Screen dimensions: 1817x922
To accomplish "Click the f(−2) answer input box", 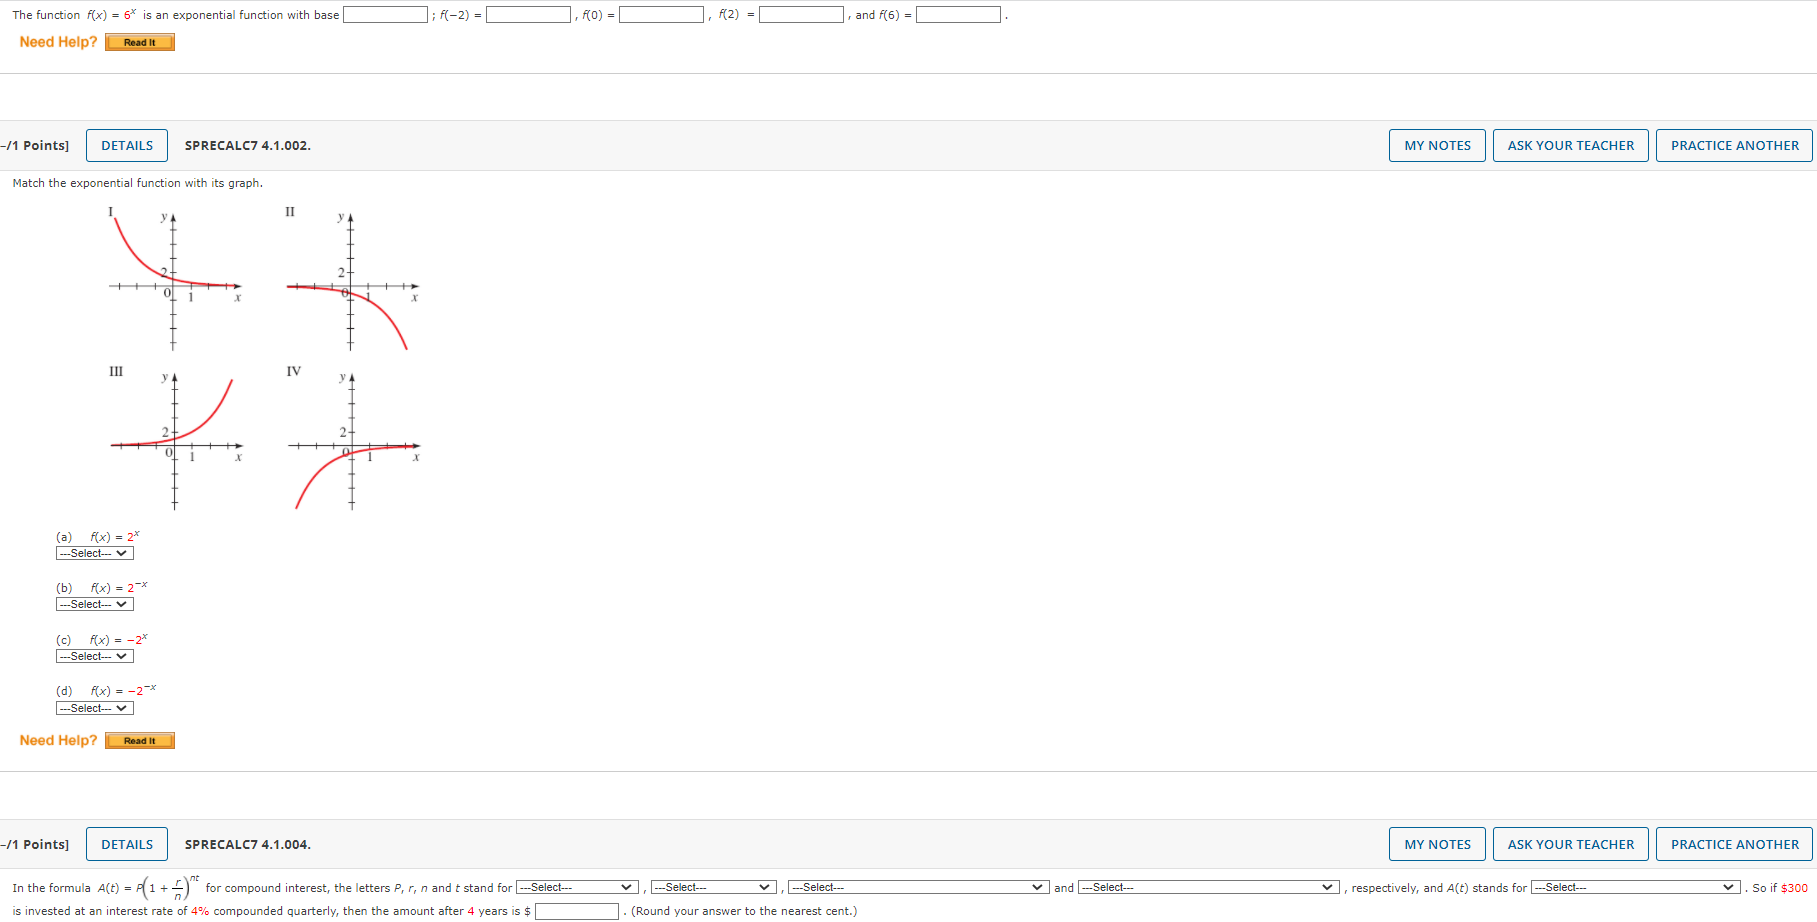I will 528,15.
